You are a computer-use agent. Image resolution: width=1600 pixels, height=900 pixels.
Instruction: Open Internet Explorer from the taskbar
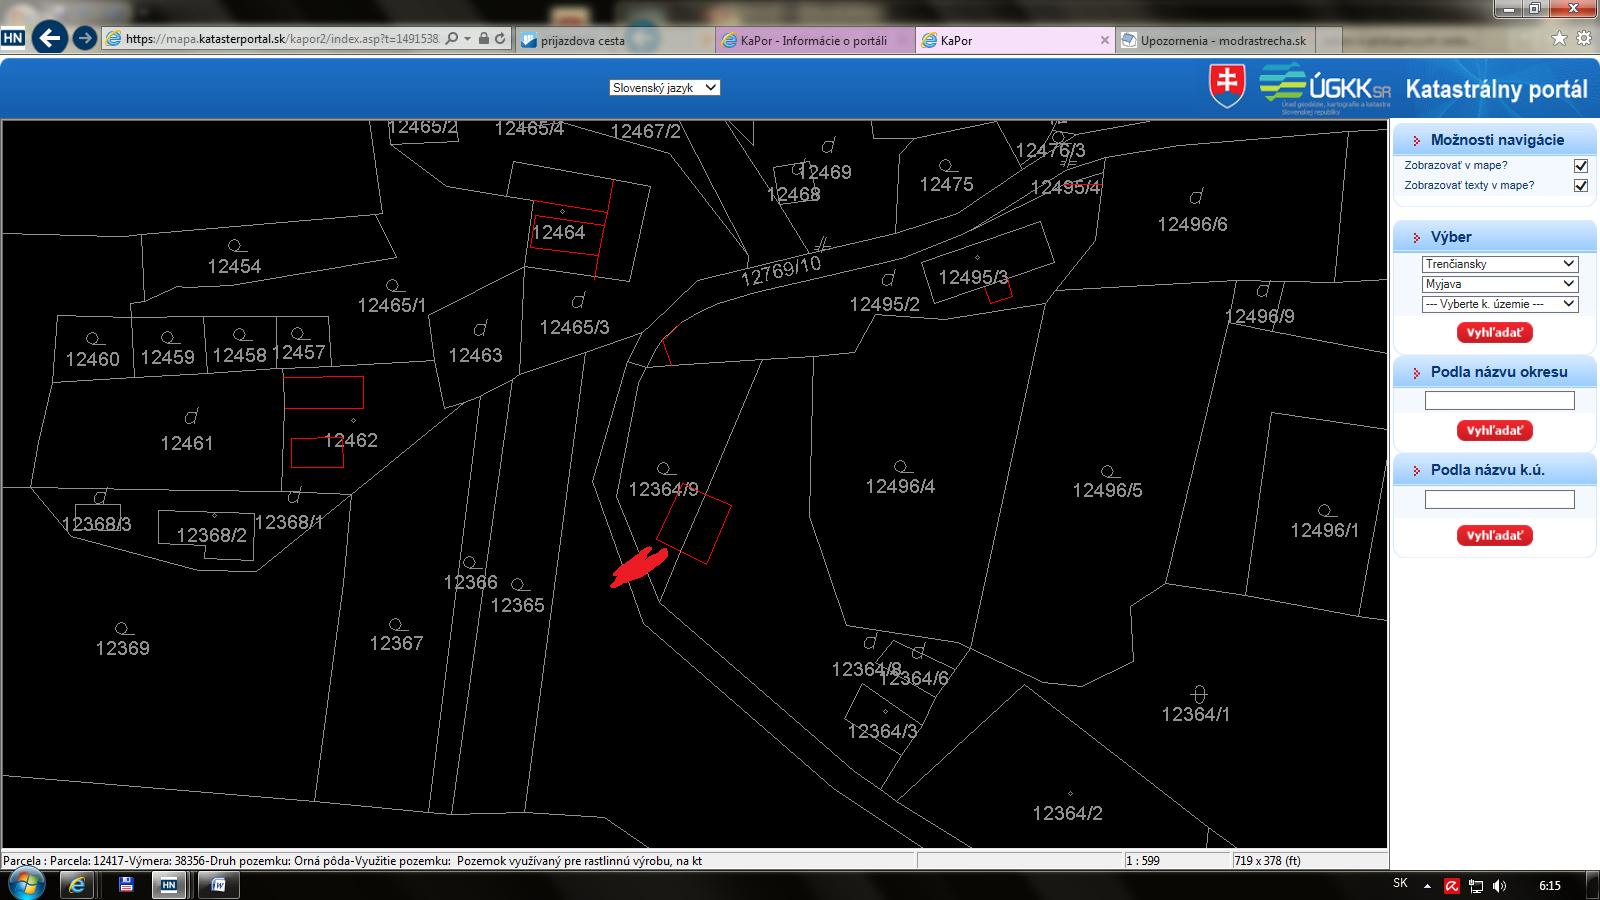click(x=76, y=885)
